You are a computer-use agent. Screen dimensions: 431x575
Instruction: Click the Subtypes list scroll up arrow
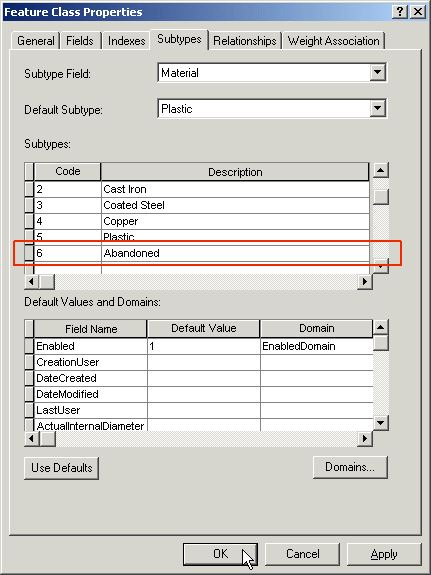(380, 171)
